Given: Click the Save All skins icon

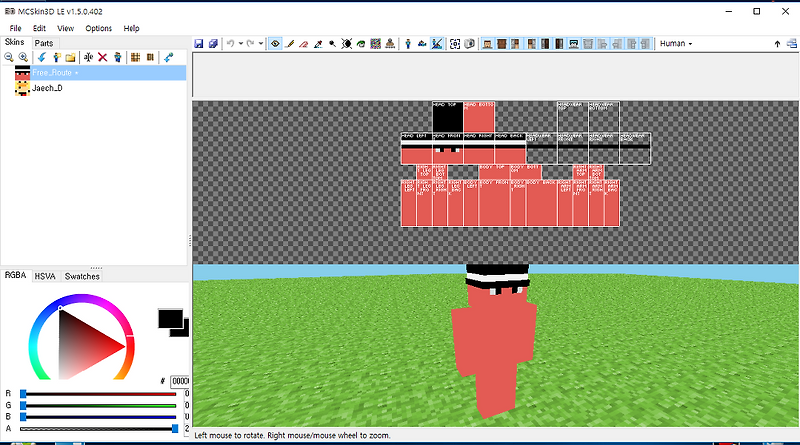Looking at the screenshot, I should click(x=213, y=44).
